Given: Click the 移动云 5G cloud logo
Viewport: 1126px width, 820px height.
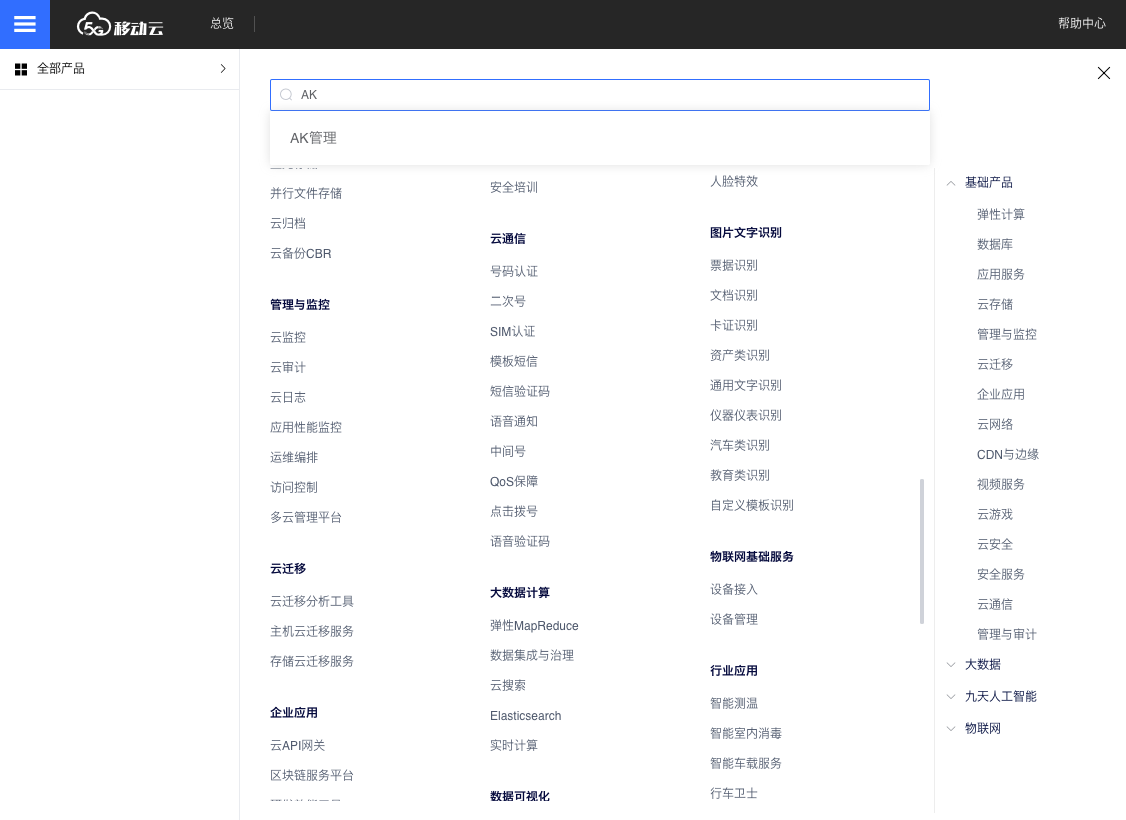Looking at the screenshot, I should click(120, 25).
